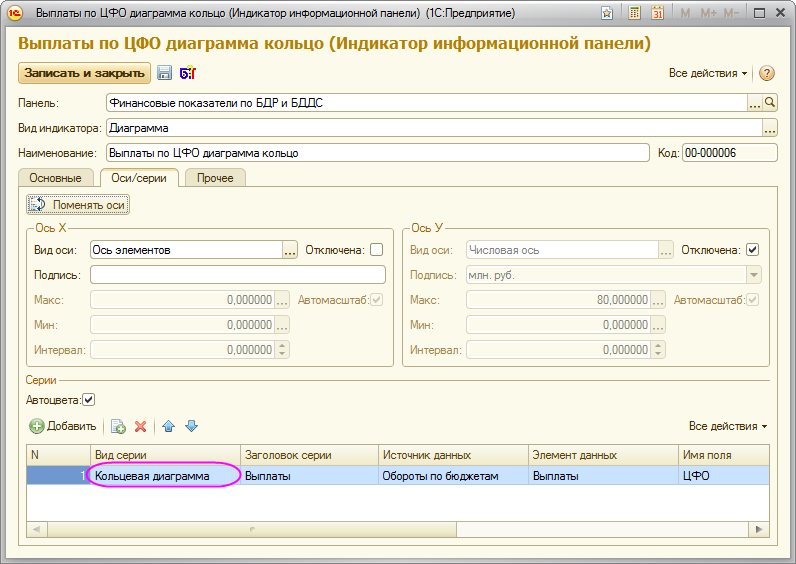This screenshot has width=796, height=564.
Task: Click the save (floppy disk) icon
Action: point(164,73)
